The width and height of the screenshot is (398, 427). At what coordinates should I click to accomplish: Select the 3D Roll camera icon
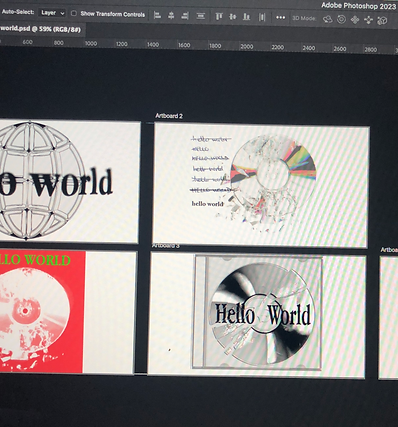pos(341,19)
